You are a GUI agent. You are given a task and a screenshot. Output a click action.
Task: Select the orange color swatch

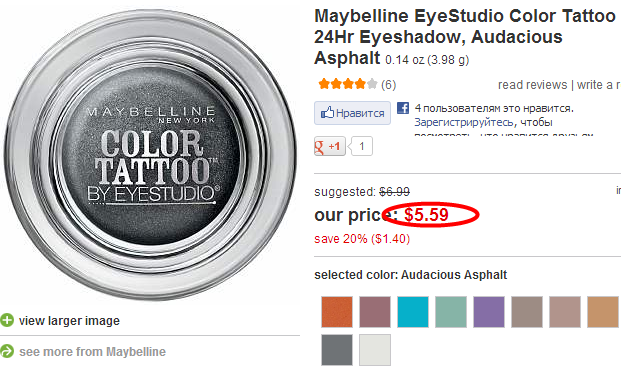coord(337,312)
